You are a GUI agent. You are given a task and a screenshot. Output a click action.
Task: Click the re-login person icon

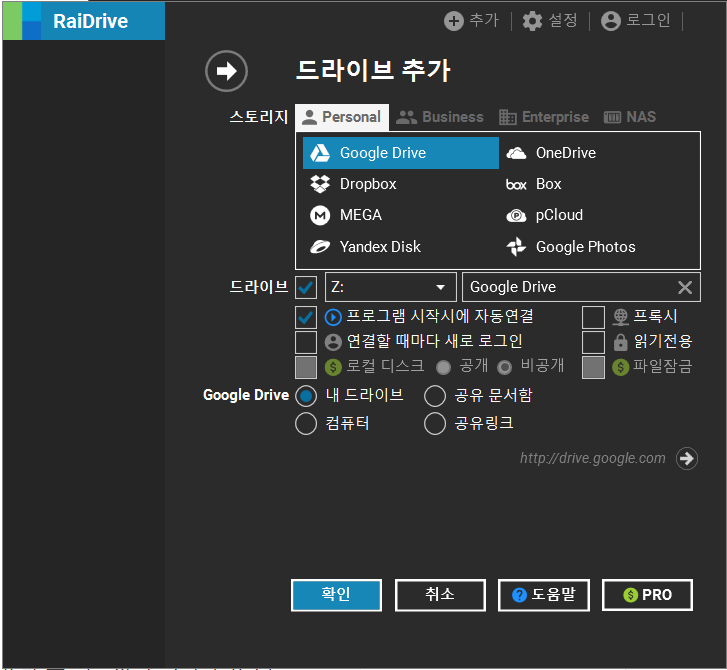click(333, 342)
